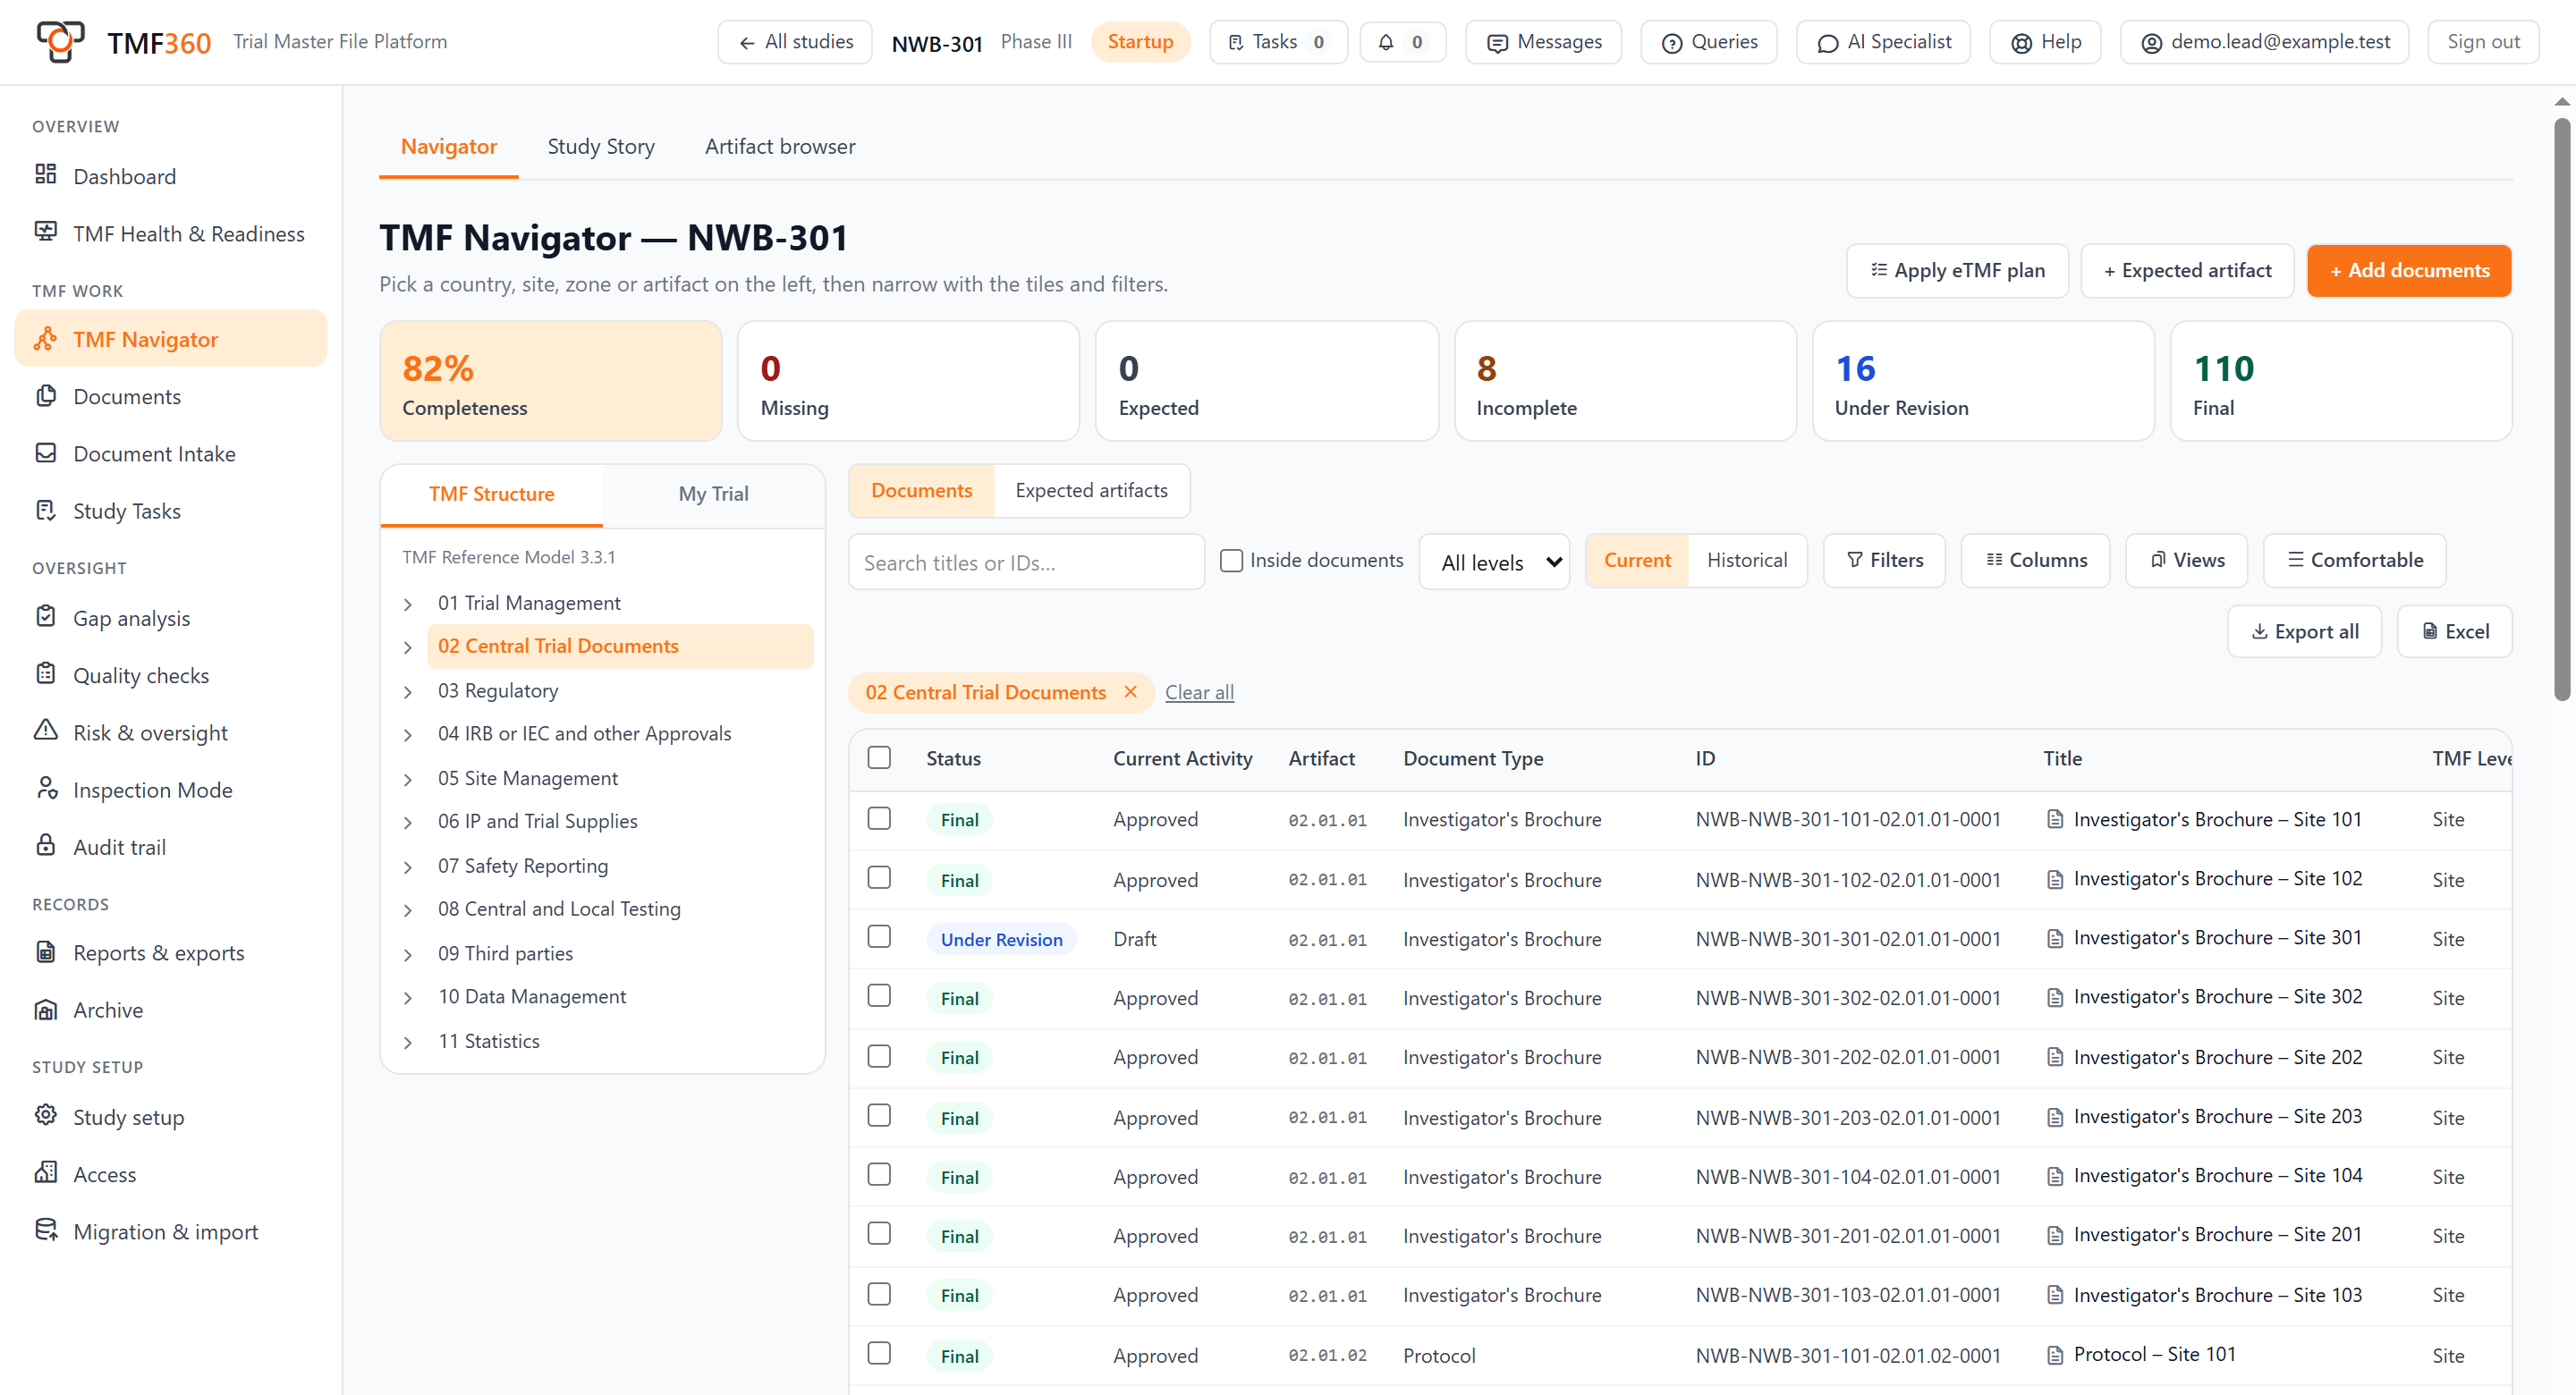Expand the 03 Regulatory tree node
2576x1395 pixels.
408,692
